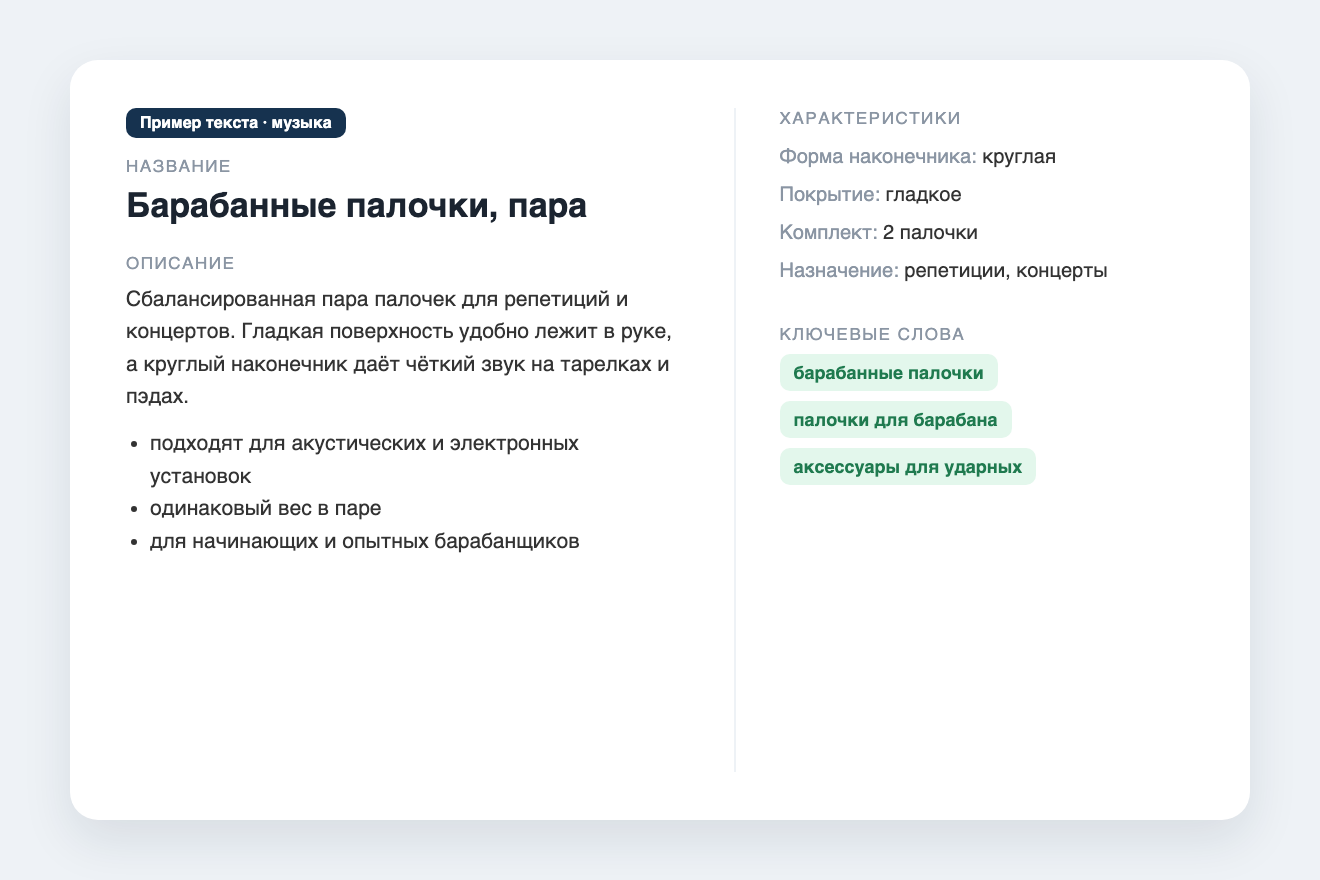1320x880 pixels.
Task: Select the "палочки для барабана" keyword tag
Action: pos(896,420)
